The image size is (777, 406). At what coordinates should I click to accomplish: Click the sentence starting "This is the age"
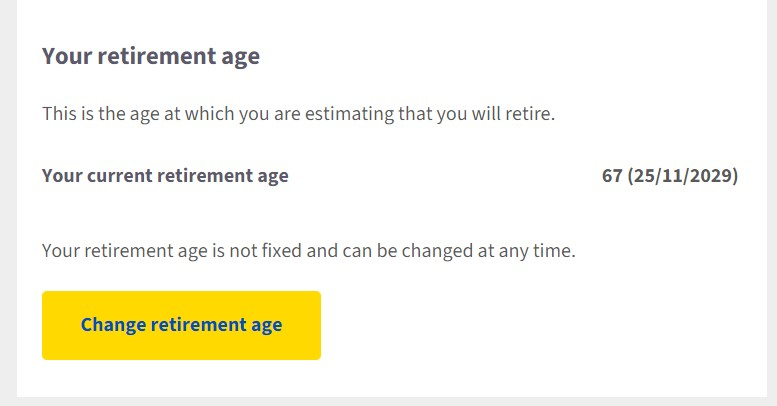click(x=298, y=114)
